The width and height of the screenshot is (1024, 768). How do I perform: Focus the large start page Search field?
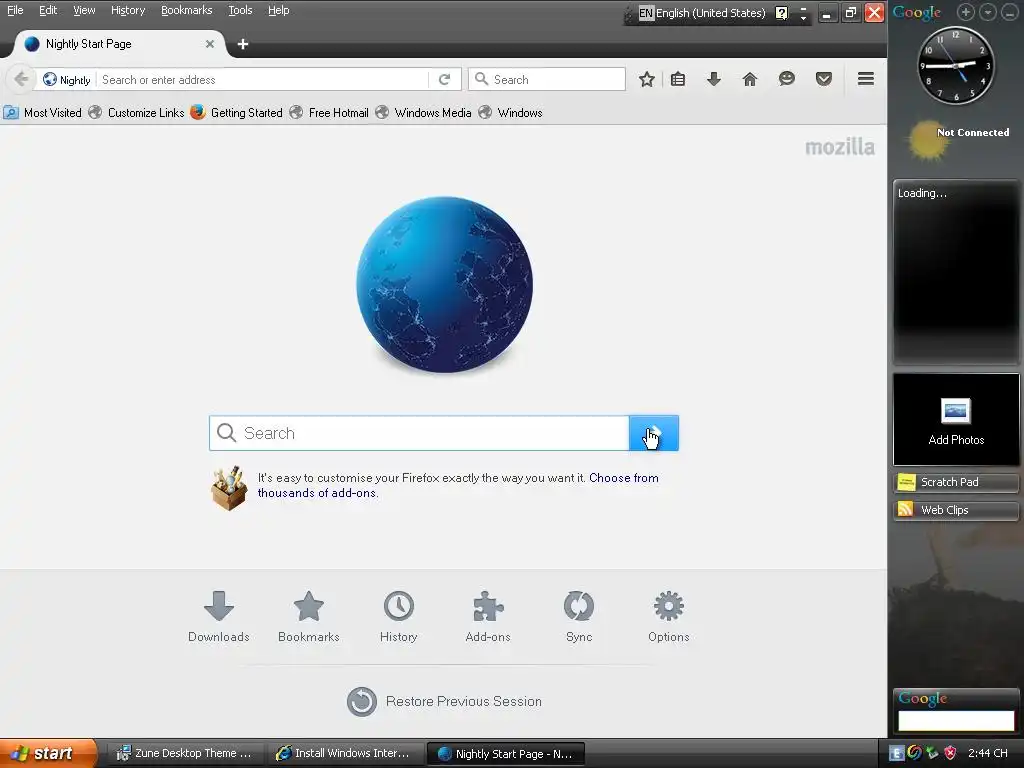coord(419,433)
